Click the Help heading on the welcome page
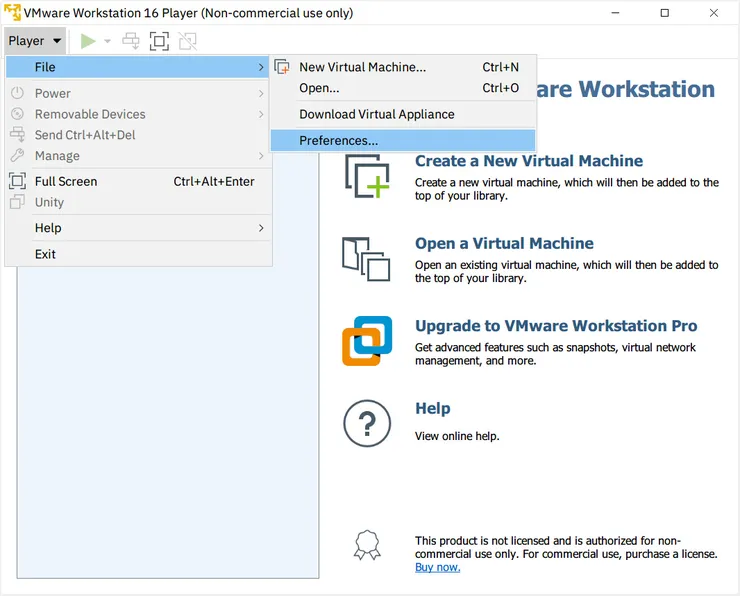 pos(432,408)
